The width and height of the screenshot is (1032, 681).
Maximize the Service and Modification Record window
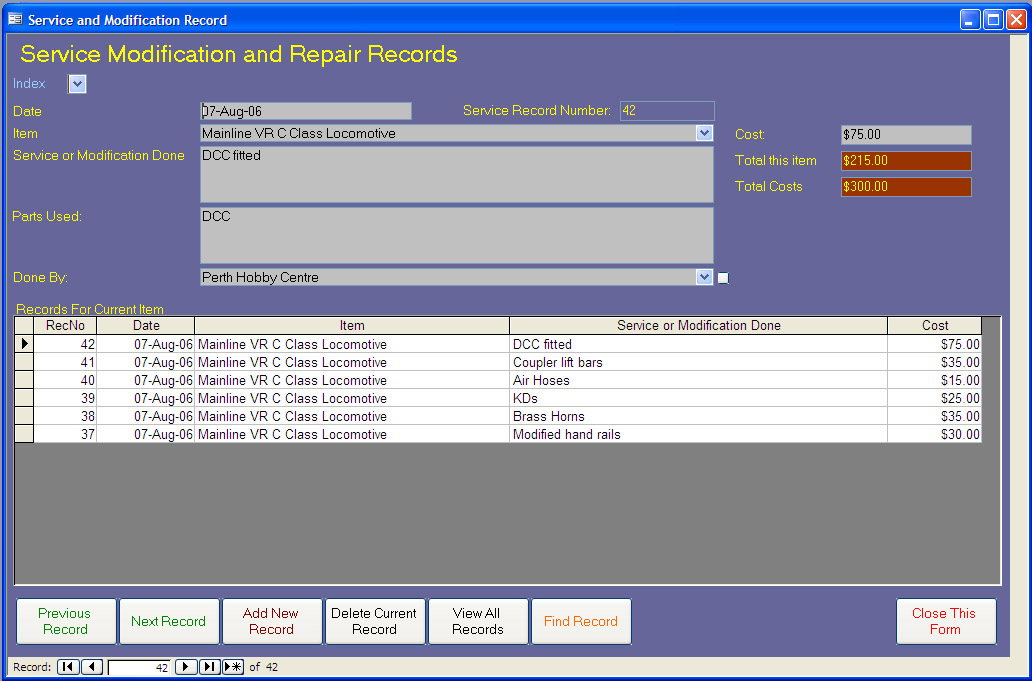click(993, 20)
